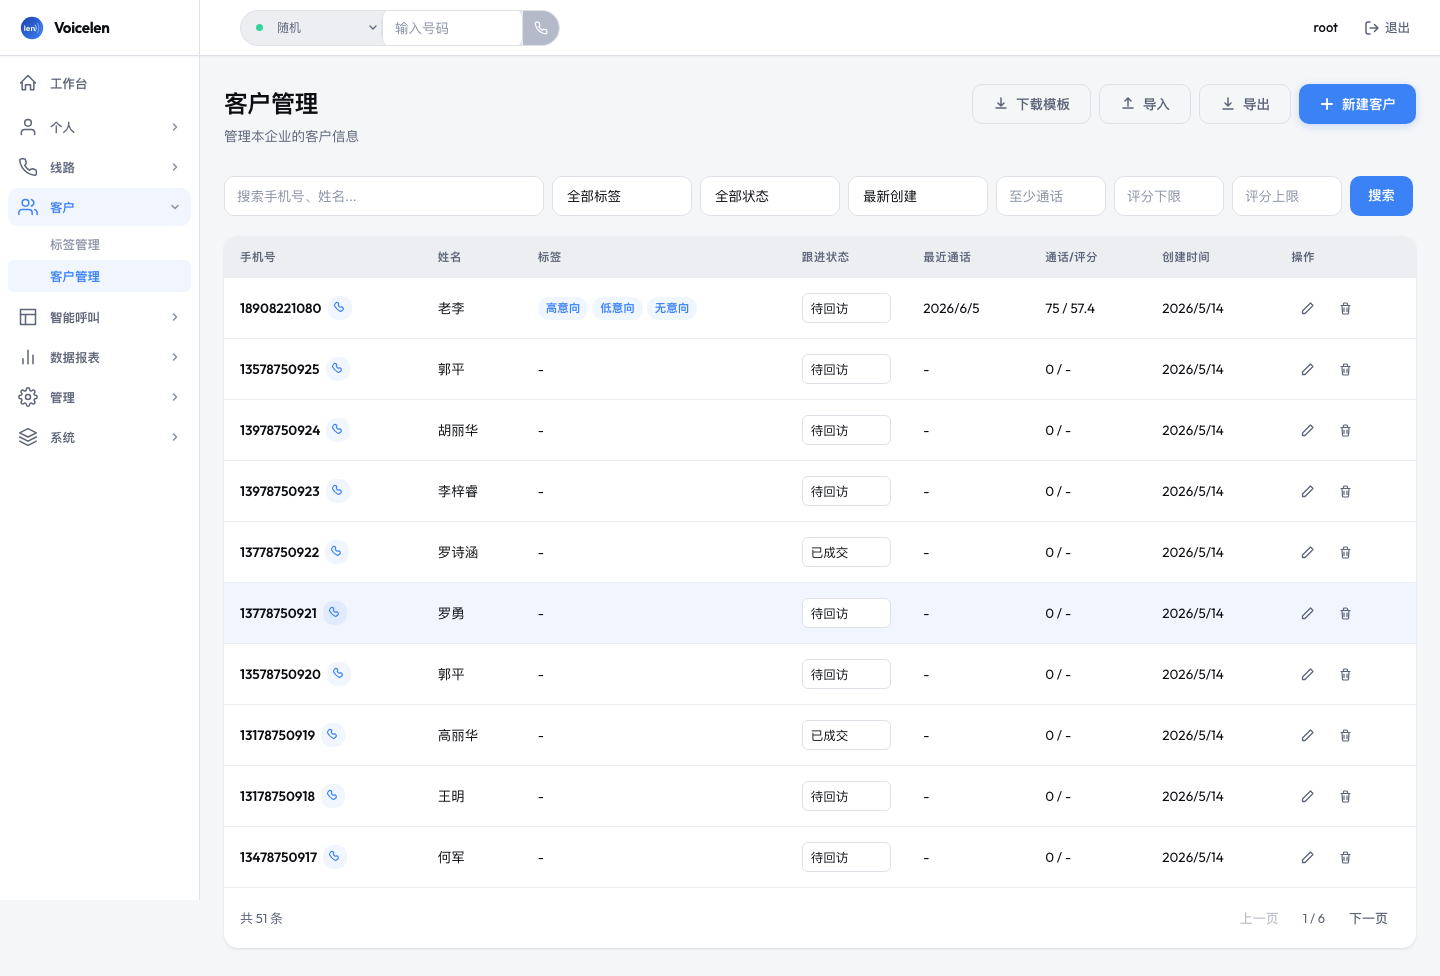Call customer 18908221080 via phone icon

[x=339, y=308]
